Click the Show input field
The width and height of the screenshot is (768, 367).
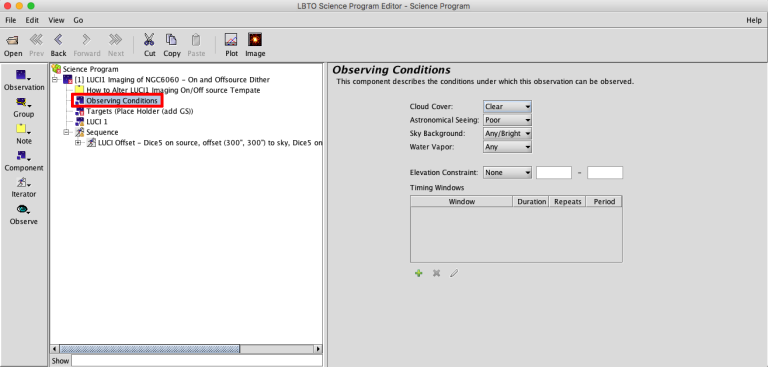click(197, 361)
